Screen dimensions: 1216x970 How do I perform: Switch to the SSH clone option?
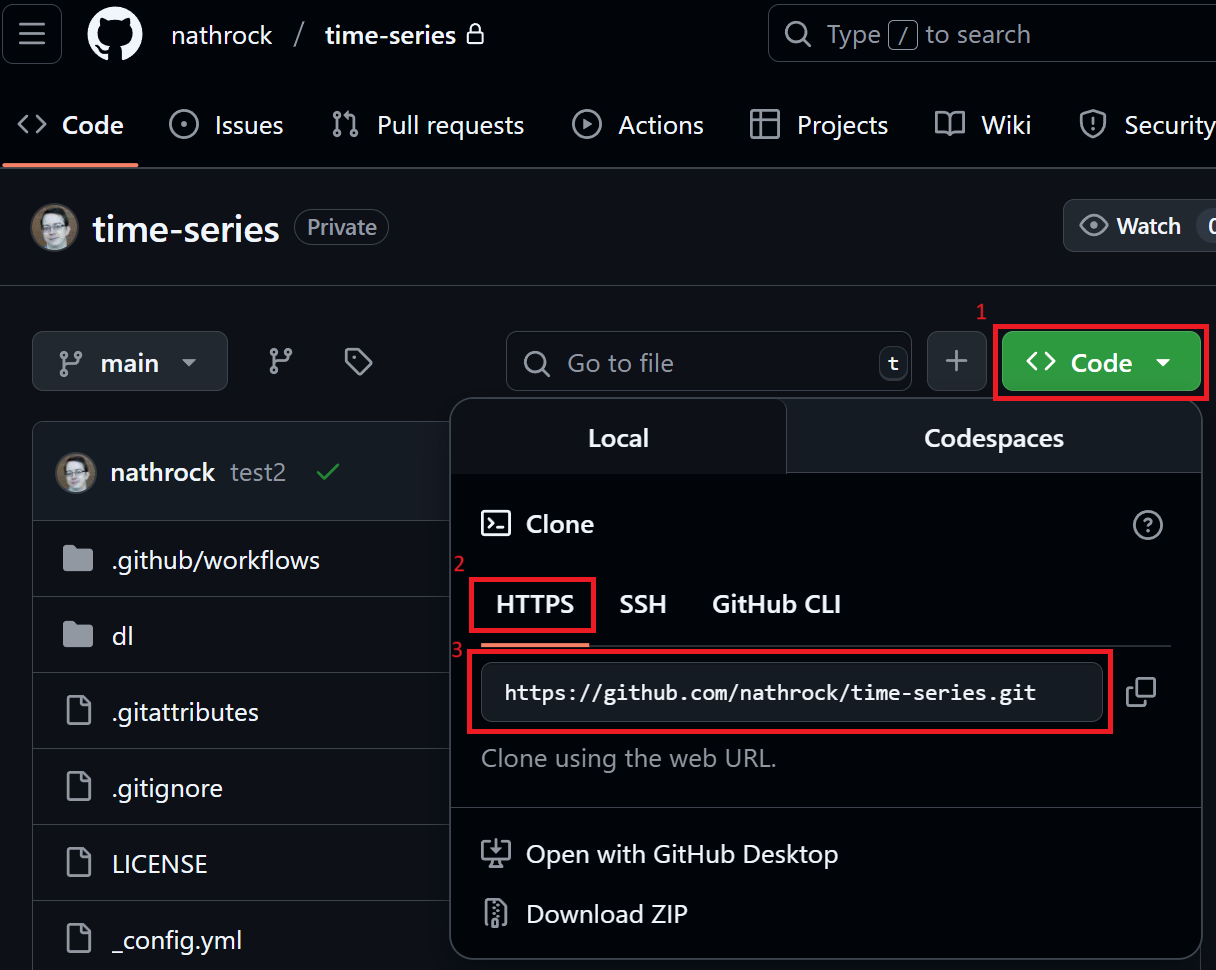click(642, 605)
